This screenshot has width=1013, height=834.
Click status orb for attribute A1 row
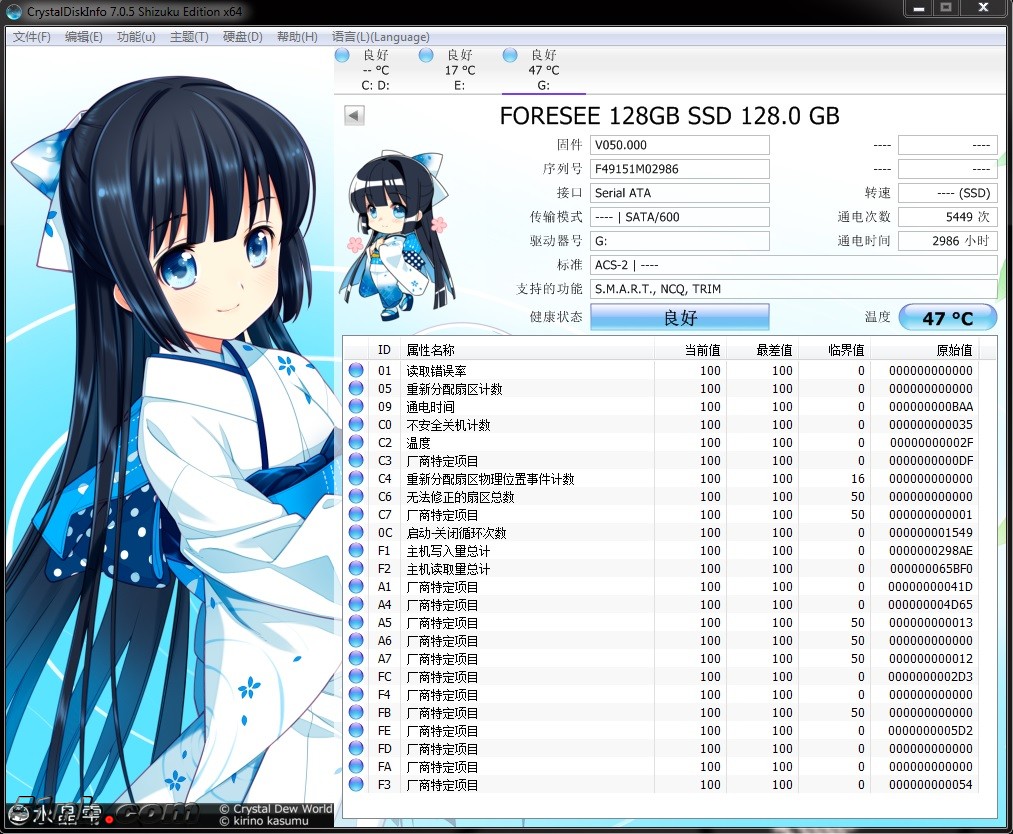[x=356, y=587]
